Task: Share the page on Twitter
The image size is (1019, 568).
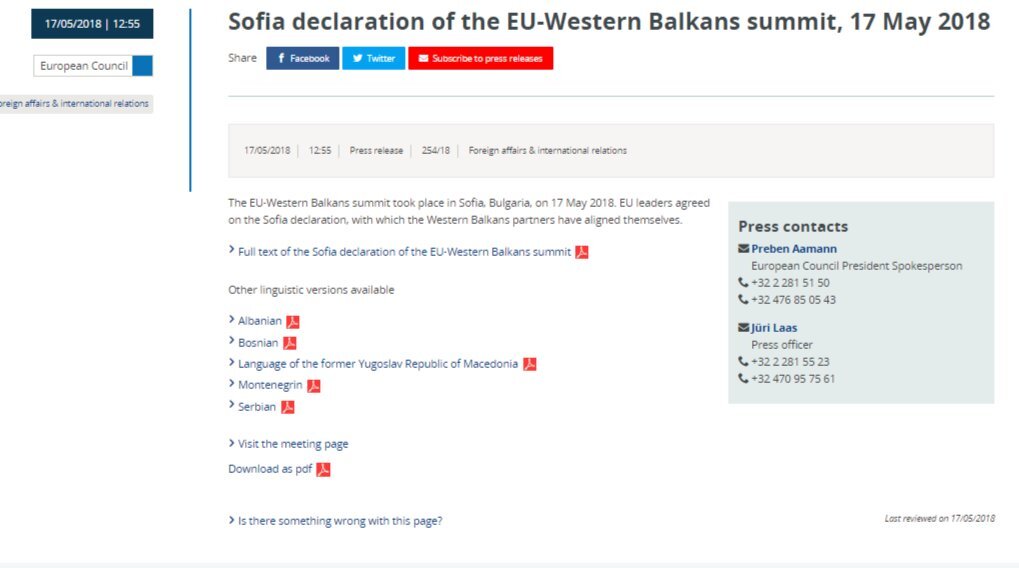Action: pyautogui.click(x=374, y=58)
